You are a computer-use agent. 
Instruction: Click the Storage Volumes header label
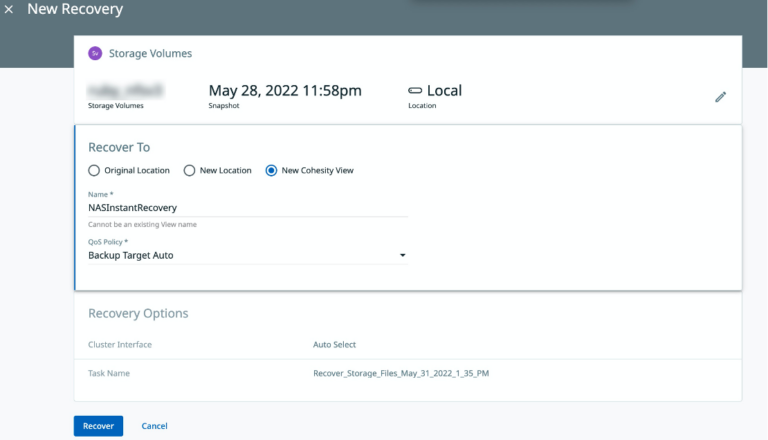tap(150, 53)
